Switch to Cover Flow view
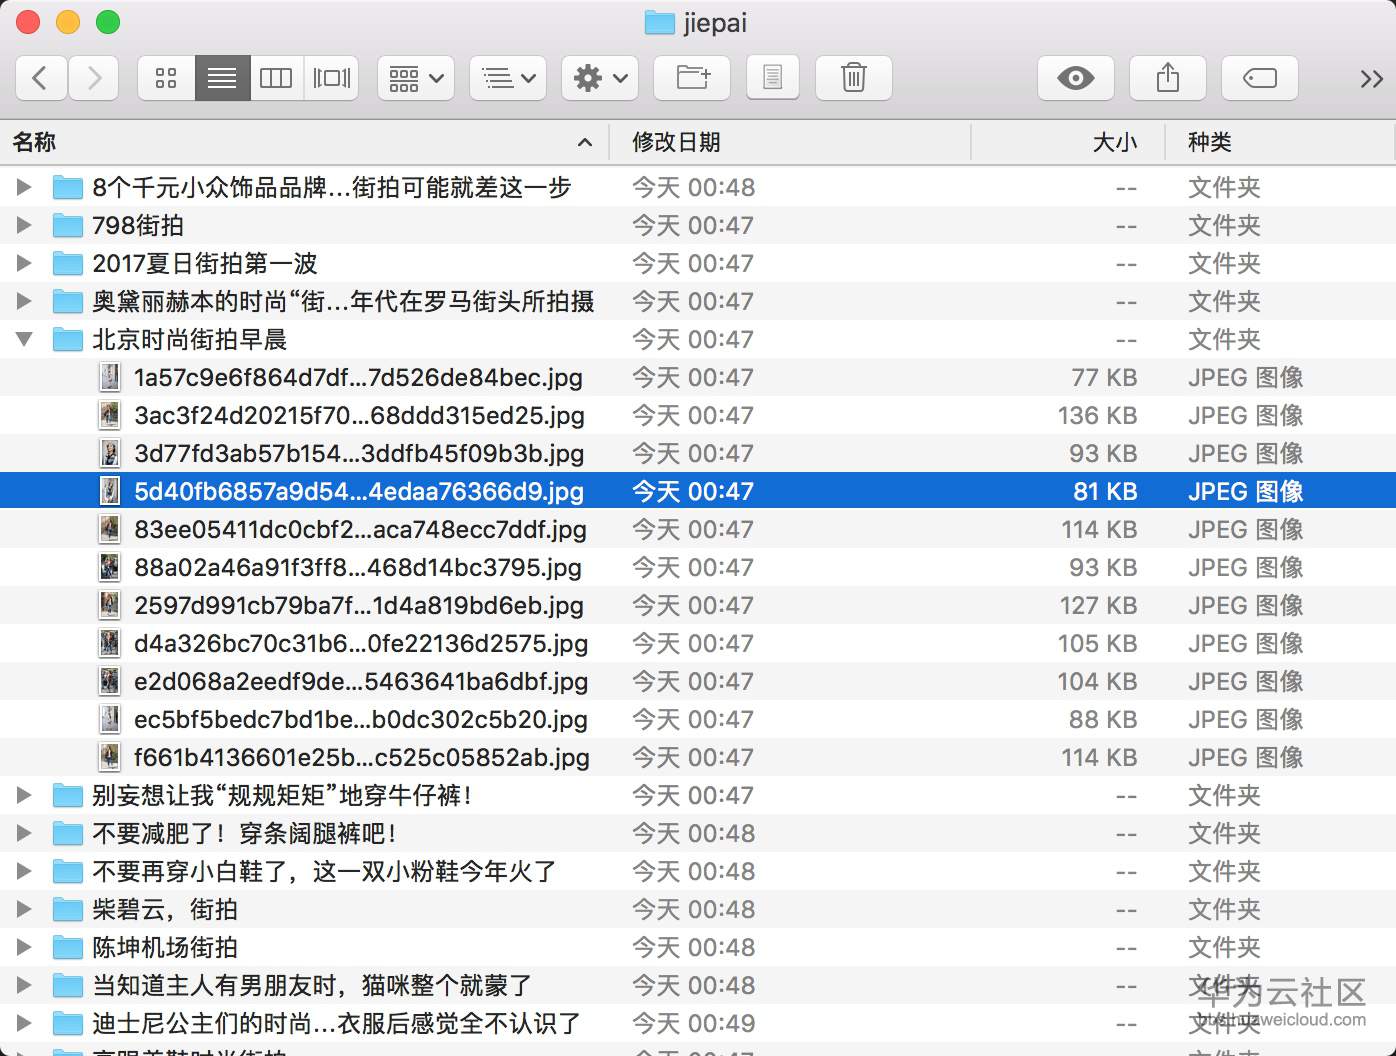1396x1056 pixels. 331,78
